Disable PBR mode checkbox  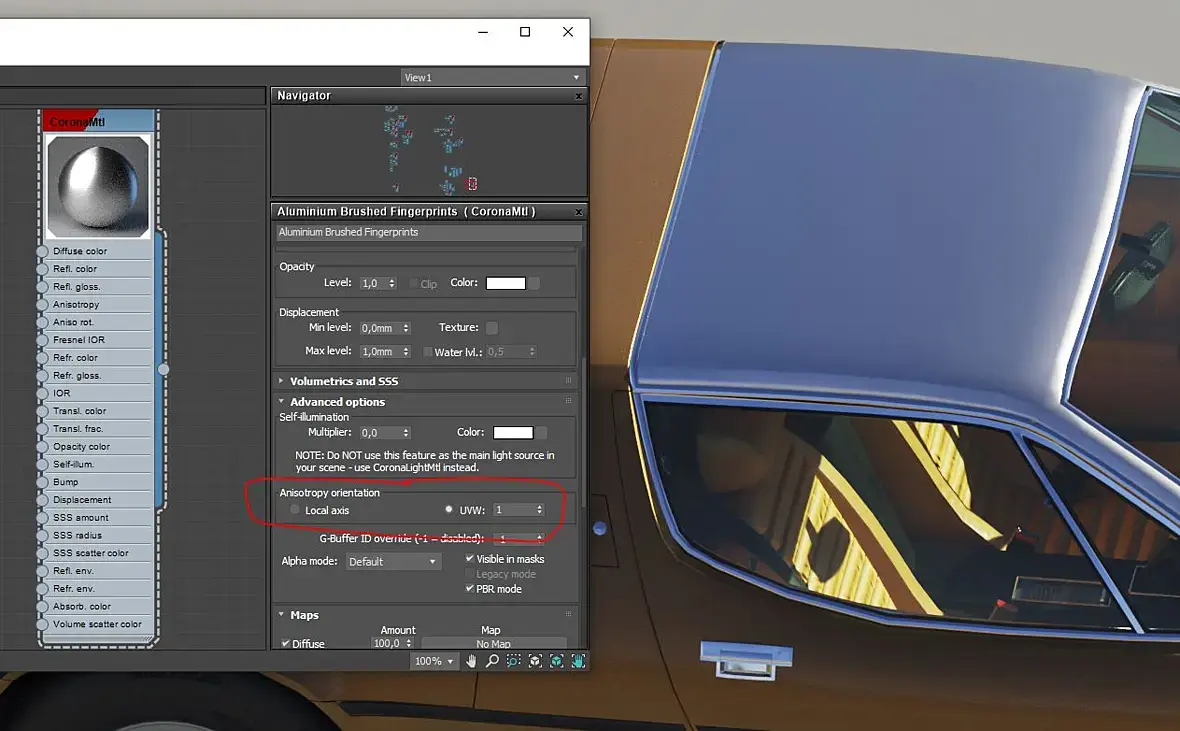pyautogui.click(x=470, y=589)
